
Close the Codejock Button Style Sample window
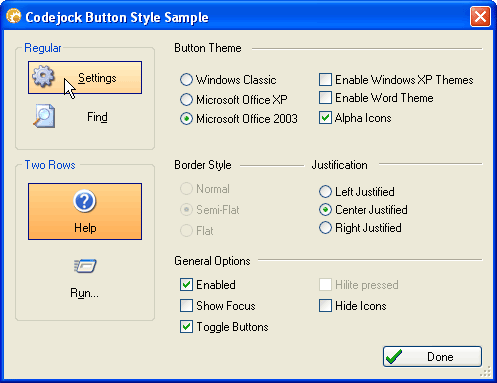(x=480, y=16)
